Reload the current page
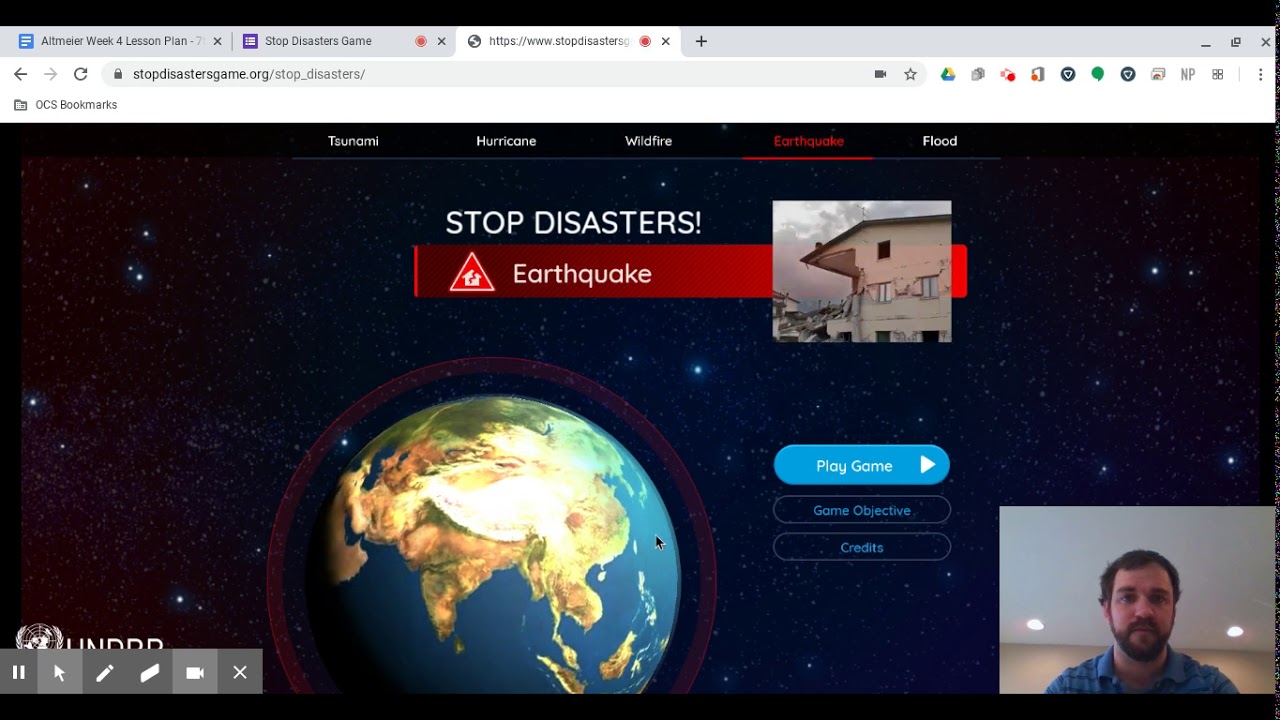This screenshot has width=1280, height=720. tap(81, 74)
